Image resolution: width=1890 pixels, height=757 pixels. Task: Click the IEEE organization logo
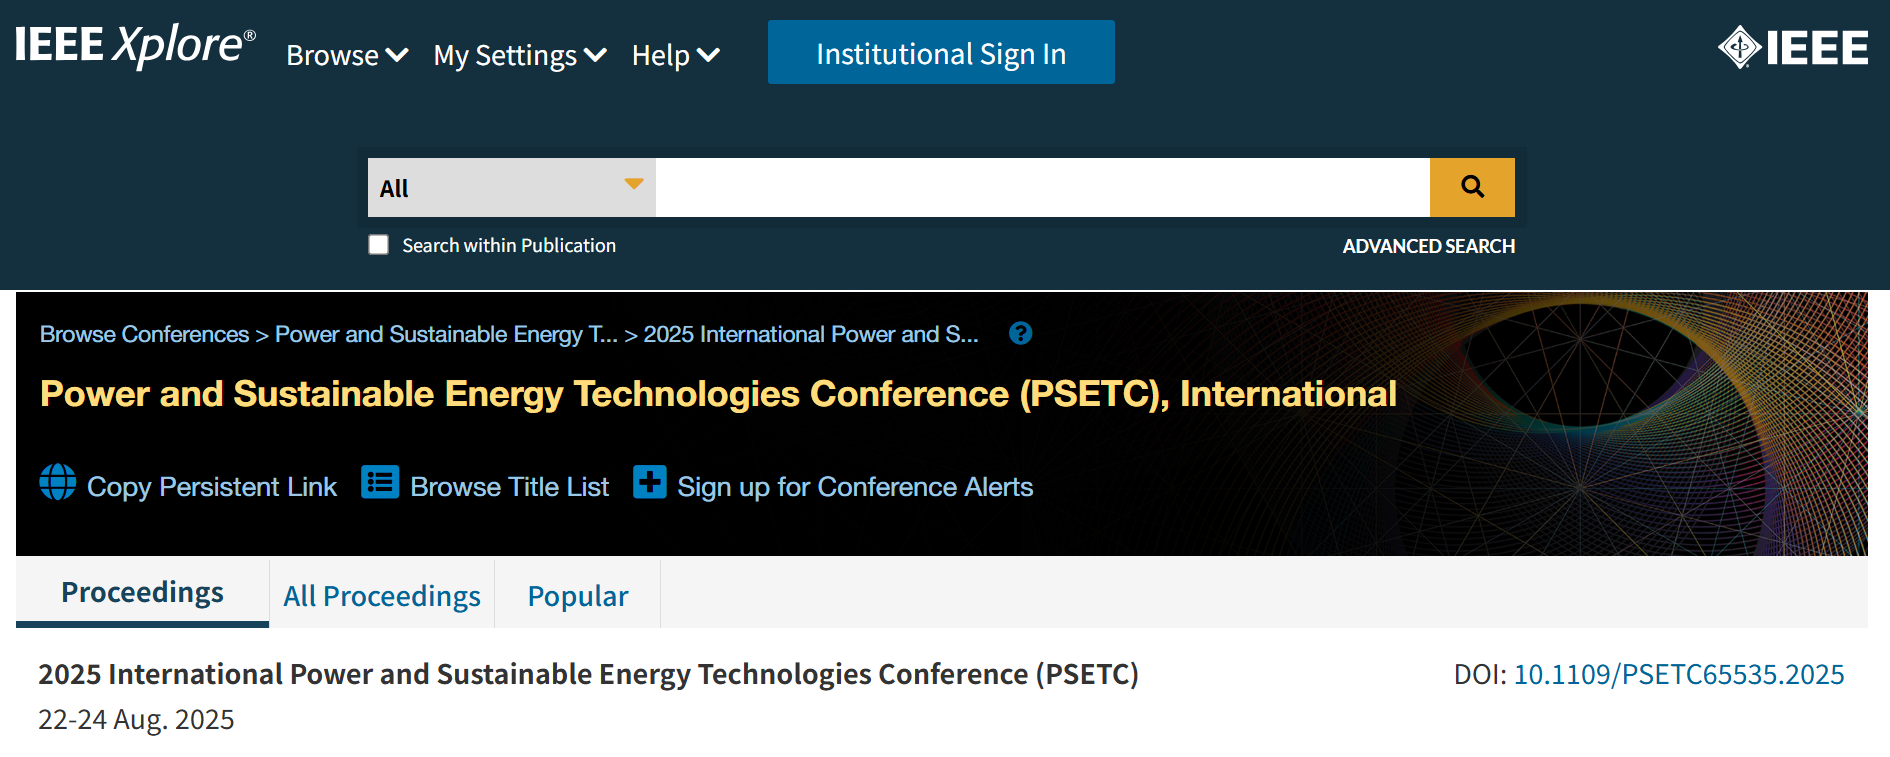1792,47
